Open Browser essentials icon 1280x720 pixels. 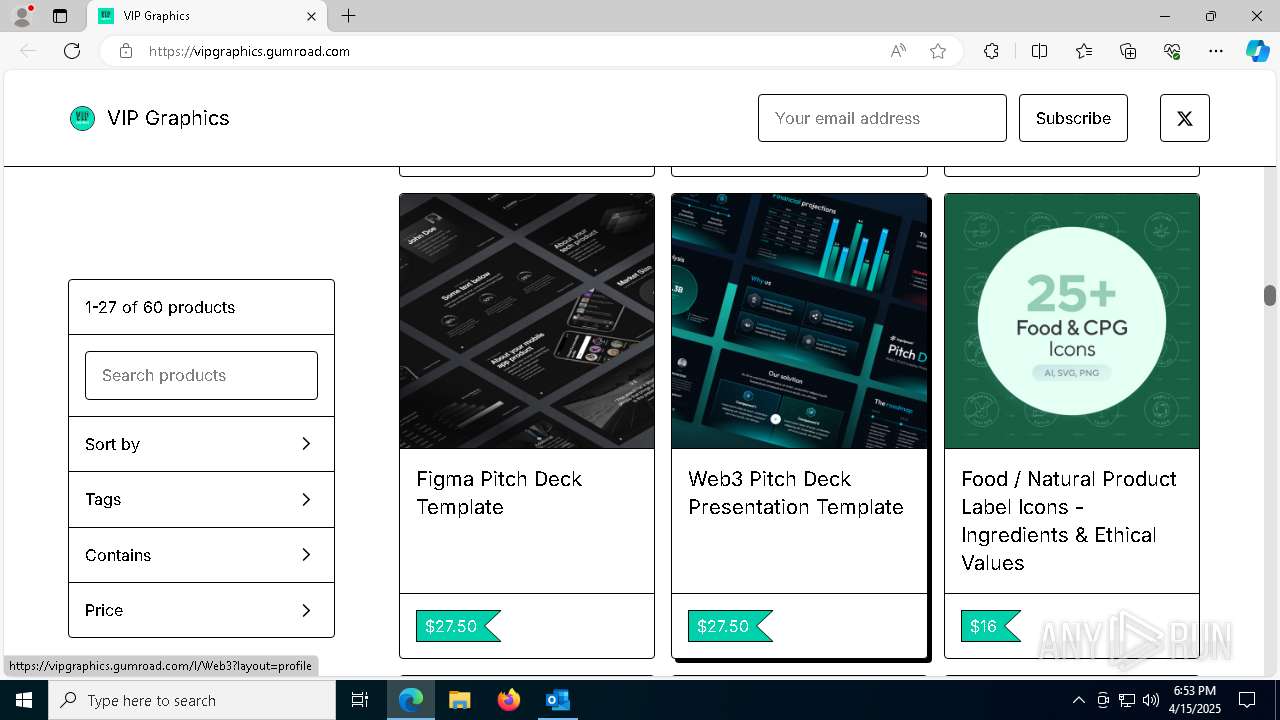pos(1172,51)
